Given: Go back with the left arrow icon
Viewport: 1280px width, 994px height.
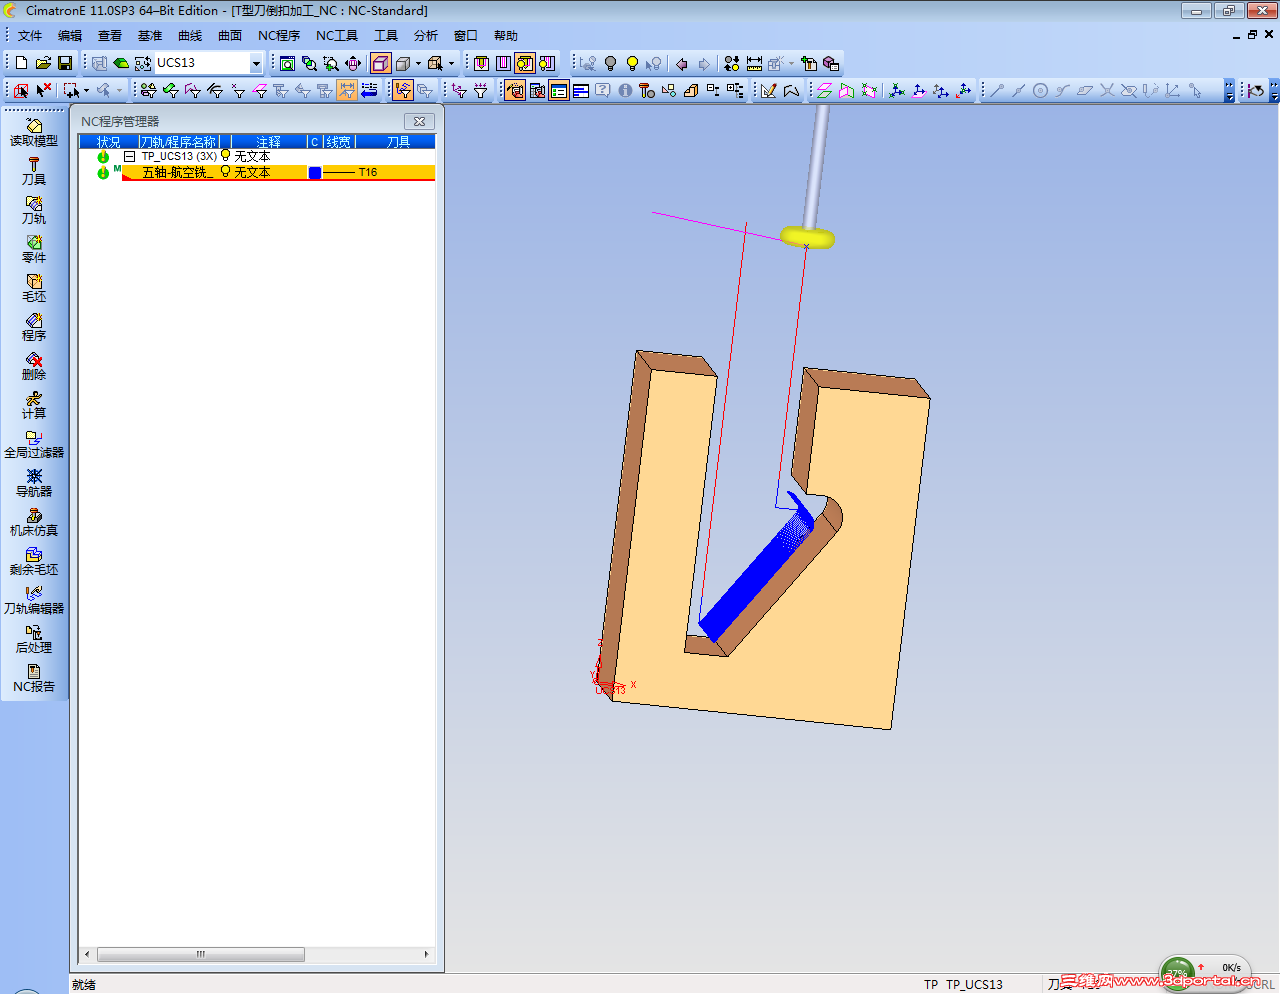Looking at the screenshot, I should [682, 63].
